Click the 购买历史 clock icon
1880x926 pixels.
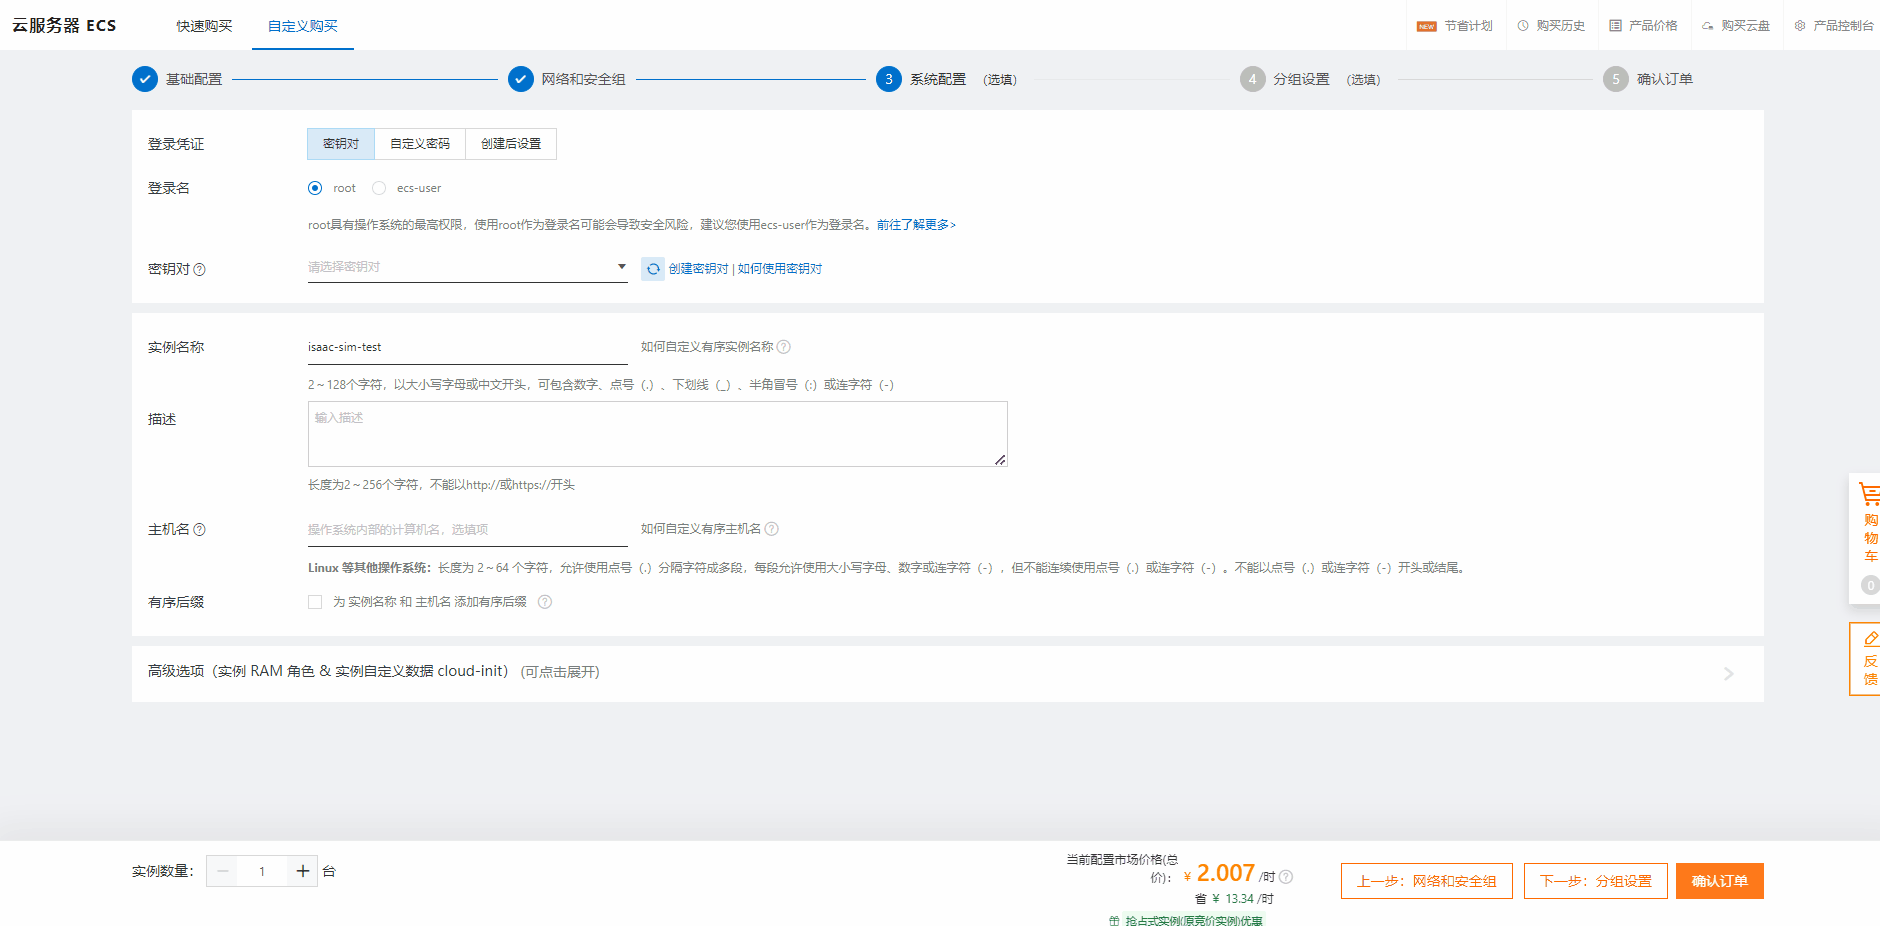[x=1522, y=25]
